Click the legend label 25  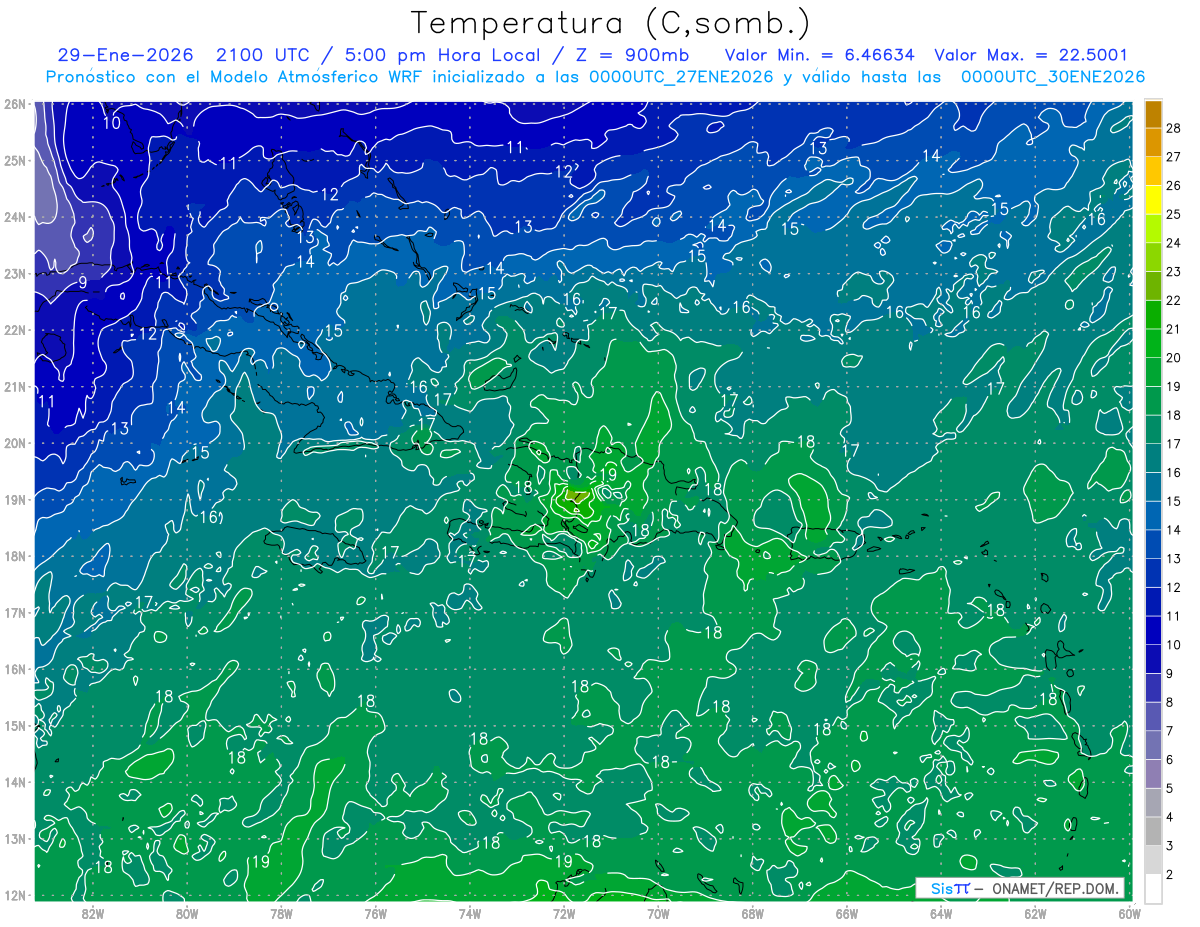pyautogui.click(x=1174, y=214)
